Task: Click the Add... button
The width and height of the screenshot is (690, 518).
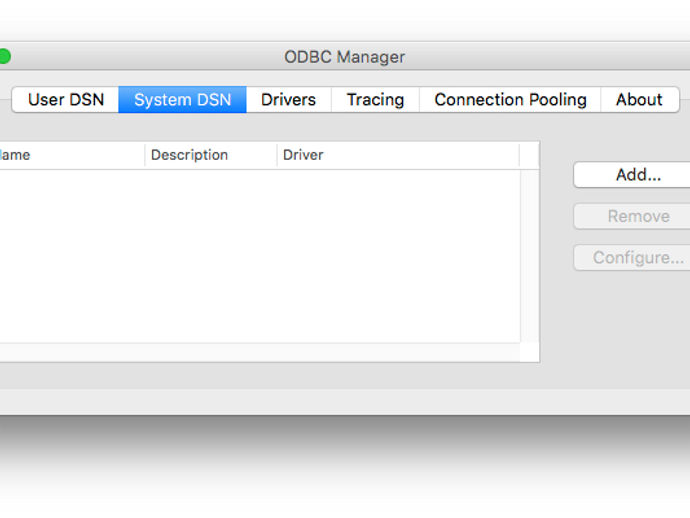Action: click(633, 175)
